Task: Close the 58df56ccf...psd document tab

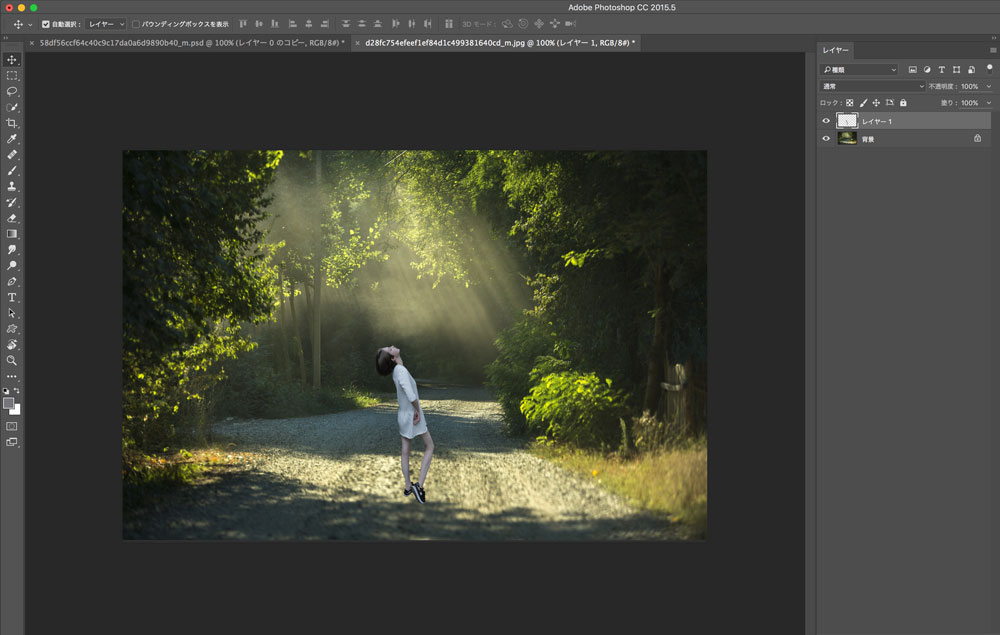Action: (32, 43)
